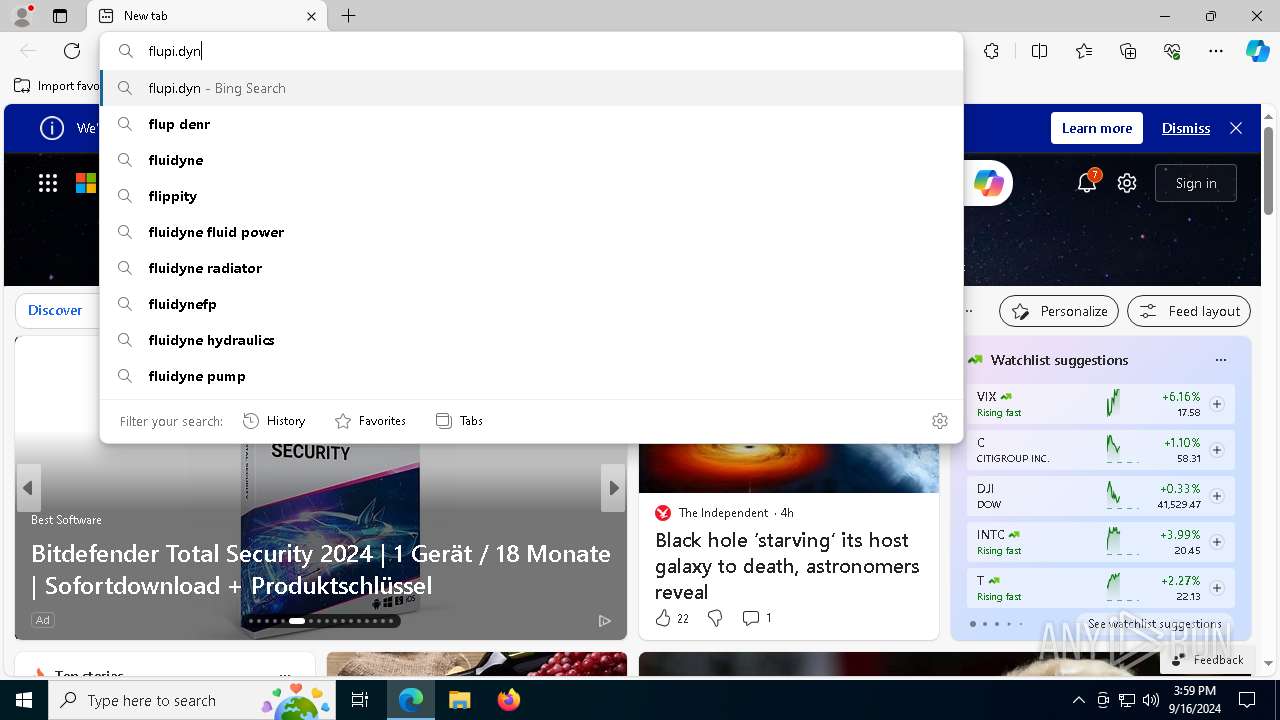Open Collections icon
The image size is (1280, 720).
coord(1128,51)
